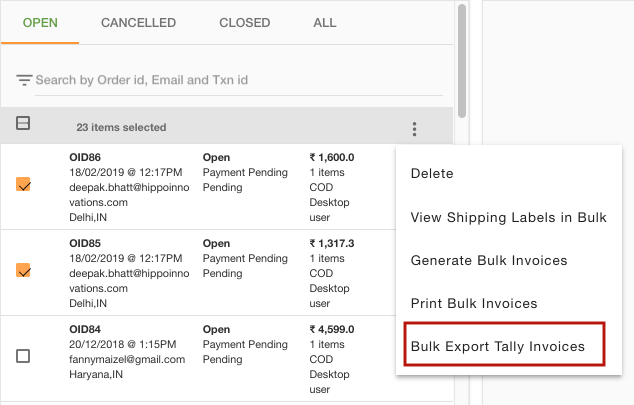Uncheck the OID86 order checkbox
The image size is (634, 405).
[x=23, y=184]
